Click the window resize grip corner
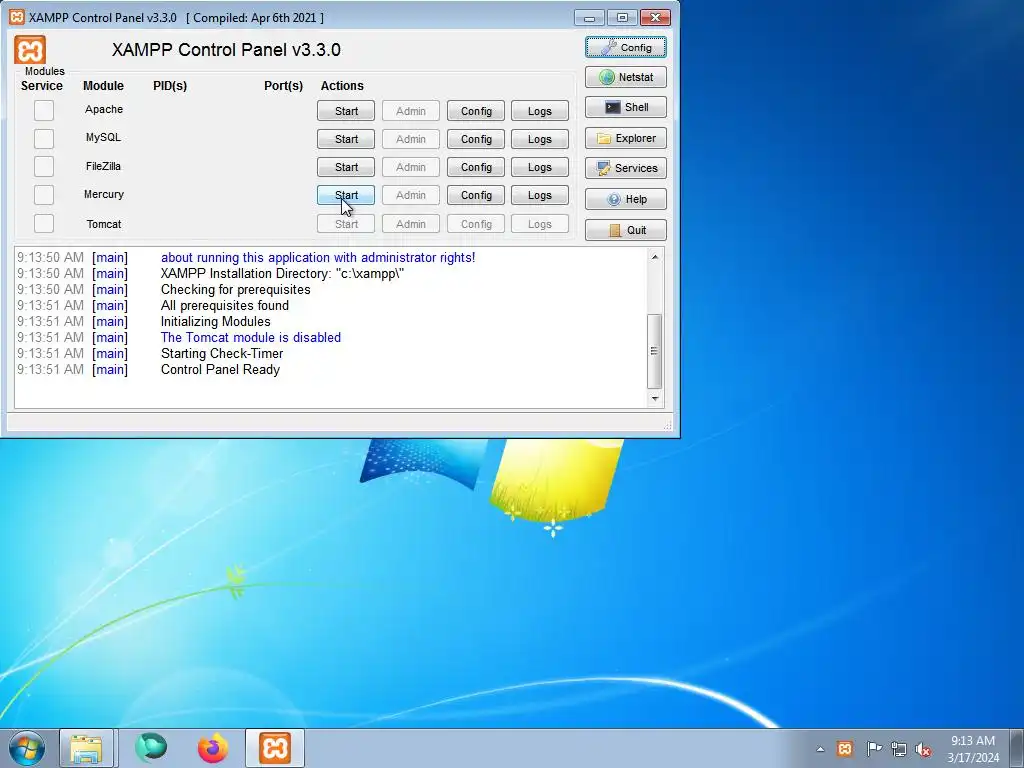The width and height of the screenshot is (1024, 768). [667, 425]
